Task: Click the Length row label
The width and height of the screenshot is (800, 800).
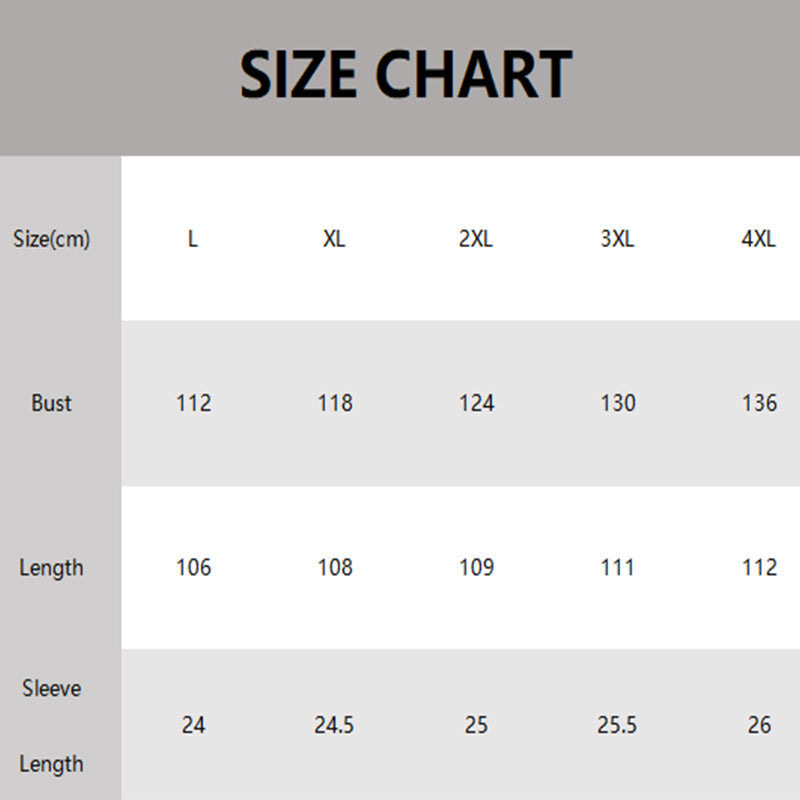Action: coord(51,568)
